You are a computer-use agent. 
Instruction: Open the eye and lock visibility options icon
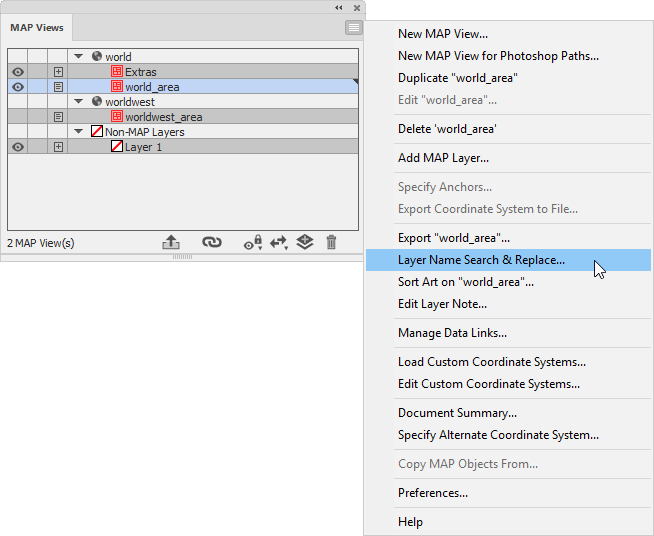[x=253, y=242]
